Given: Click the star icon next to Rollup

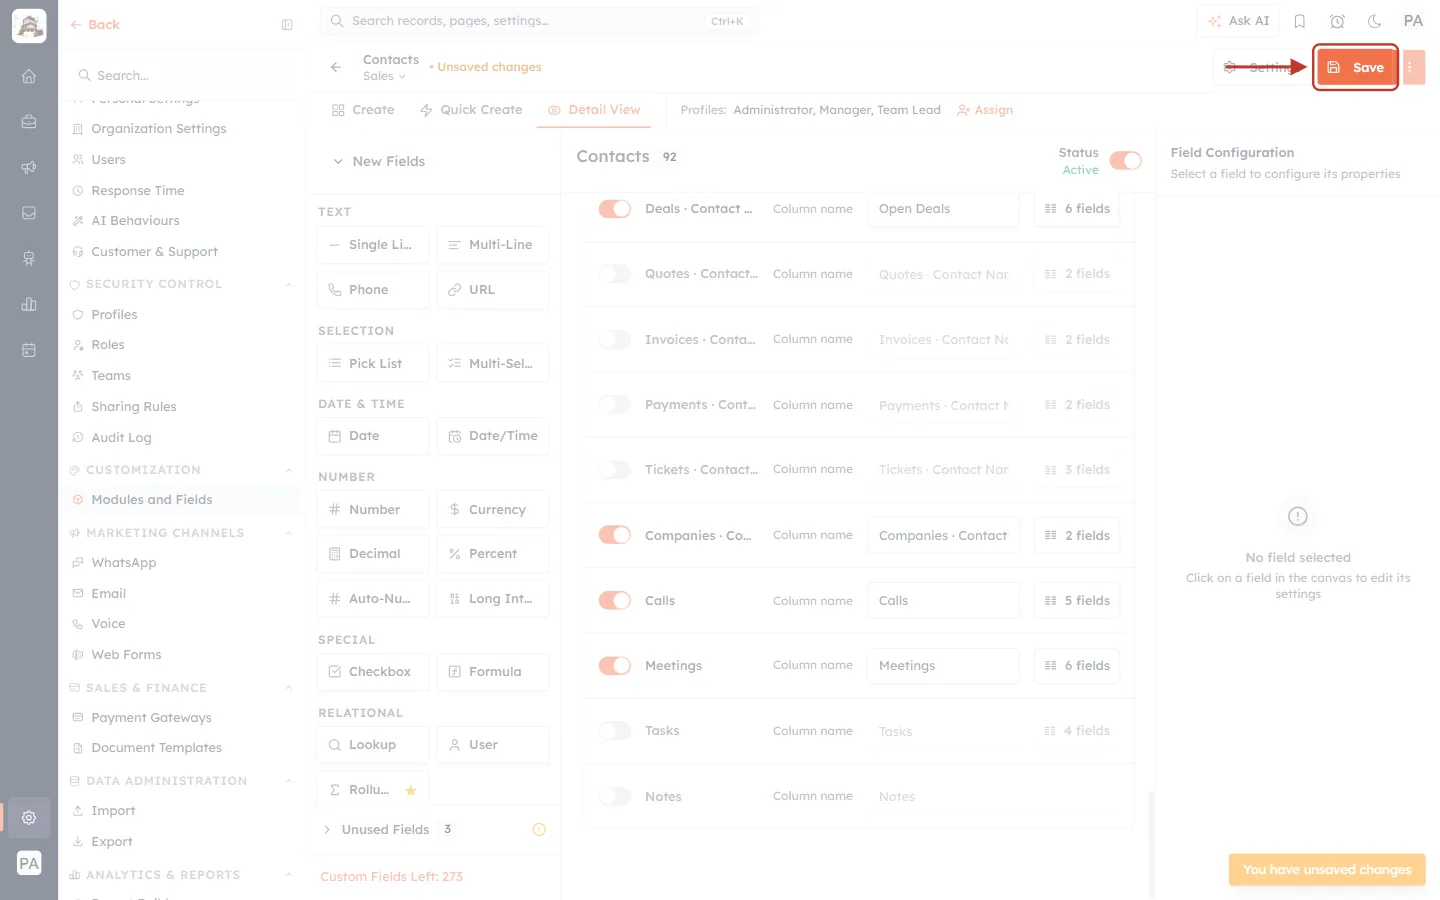Looking at the screenshot, I should coord(411,790).
